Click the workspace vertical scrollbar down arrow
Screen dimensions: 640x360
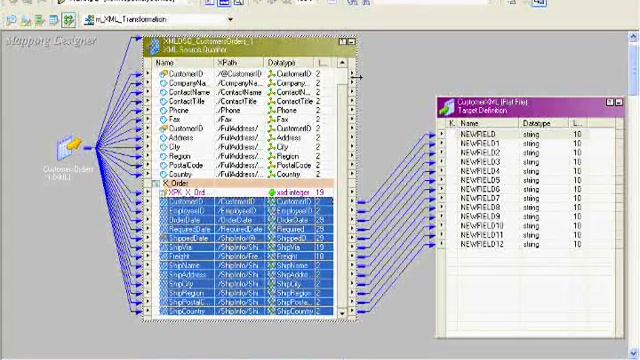[x=633, y=353]
